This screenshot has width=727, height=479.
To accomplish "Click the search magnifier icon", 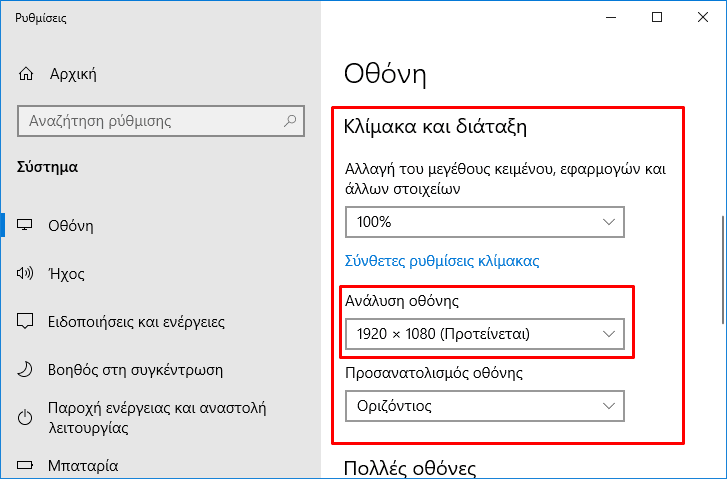I will click(x=291, y=121).
